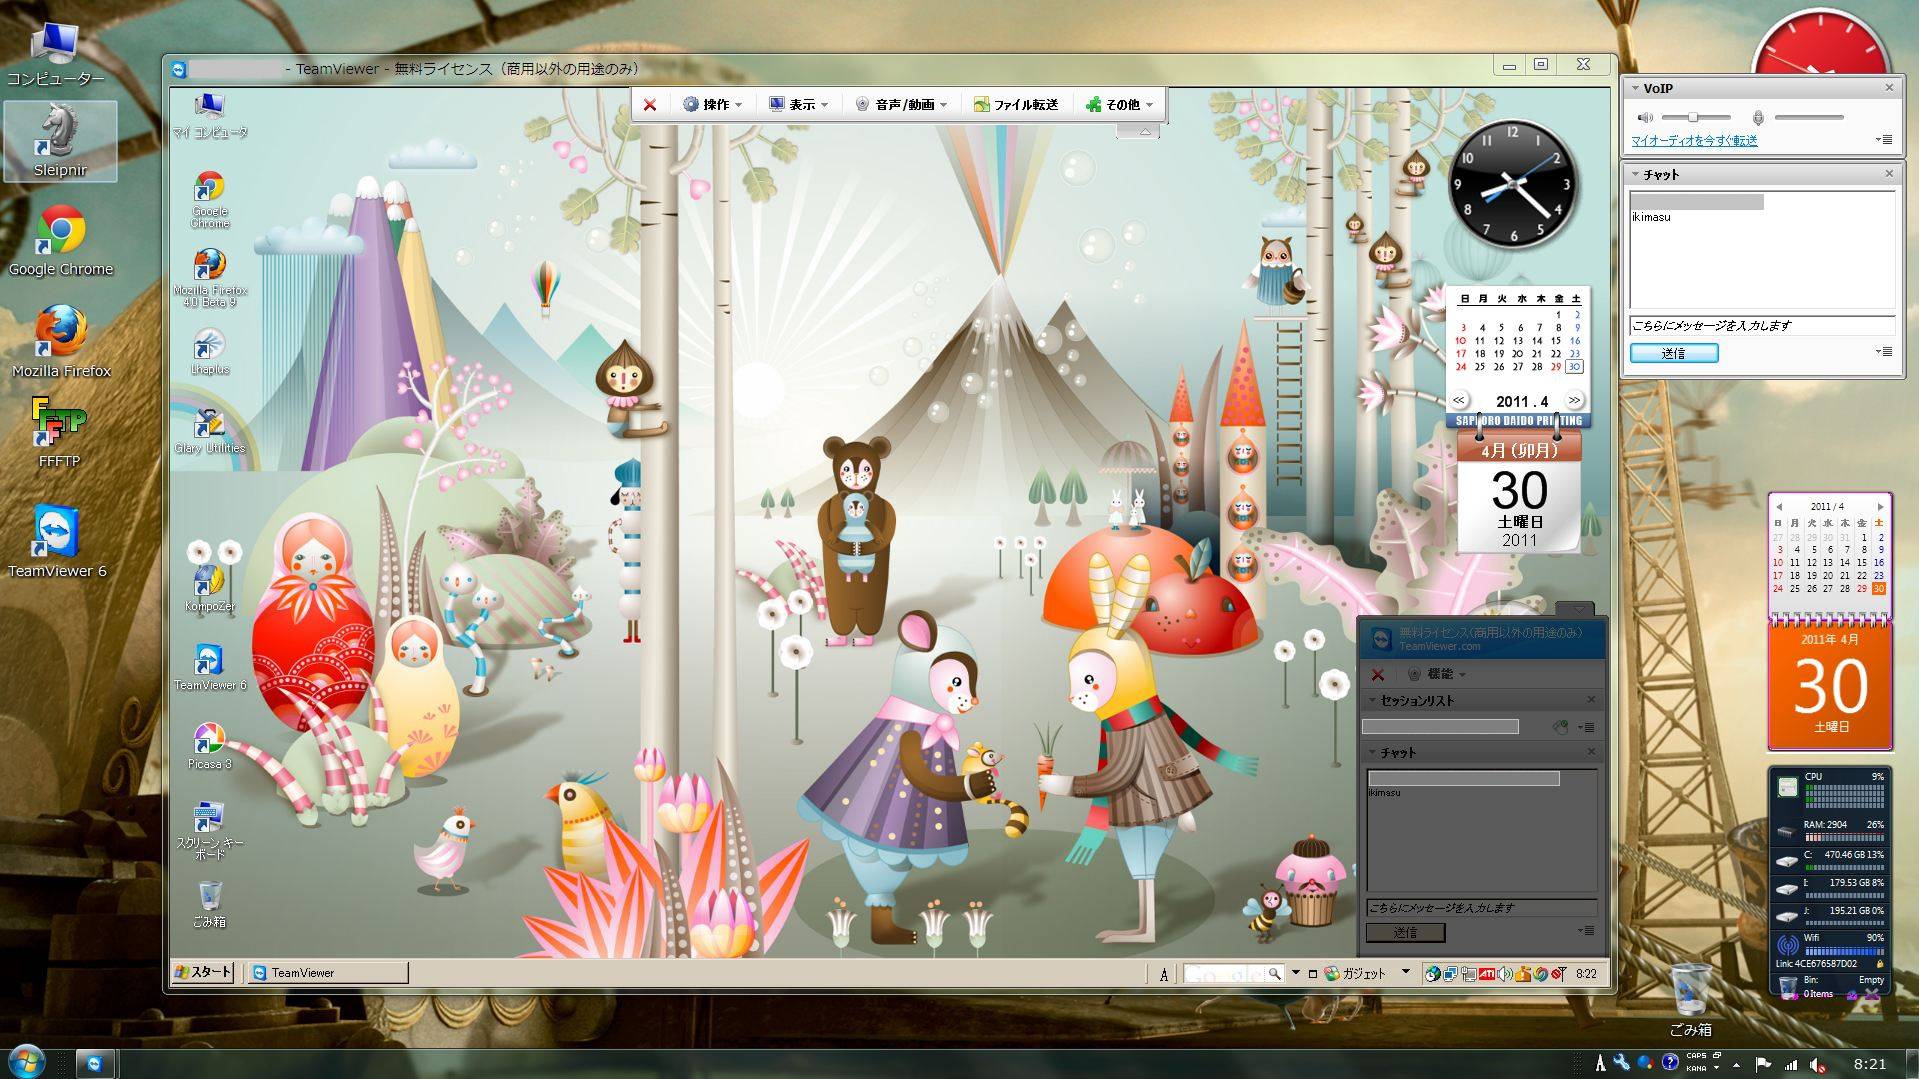Click search magnifier in remote taskbar

1274,973
